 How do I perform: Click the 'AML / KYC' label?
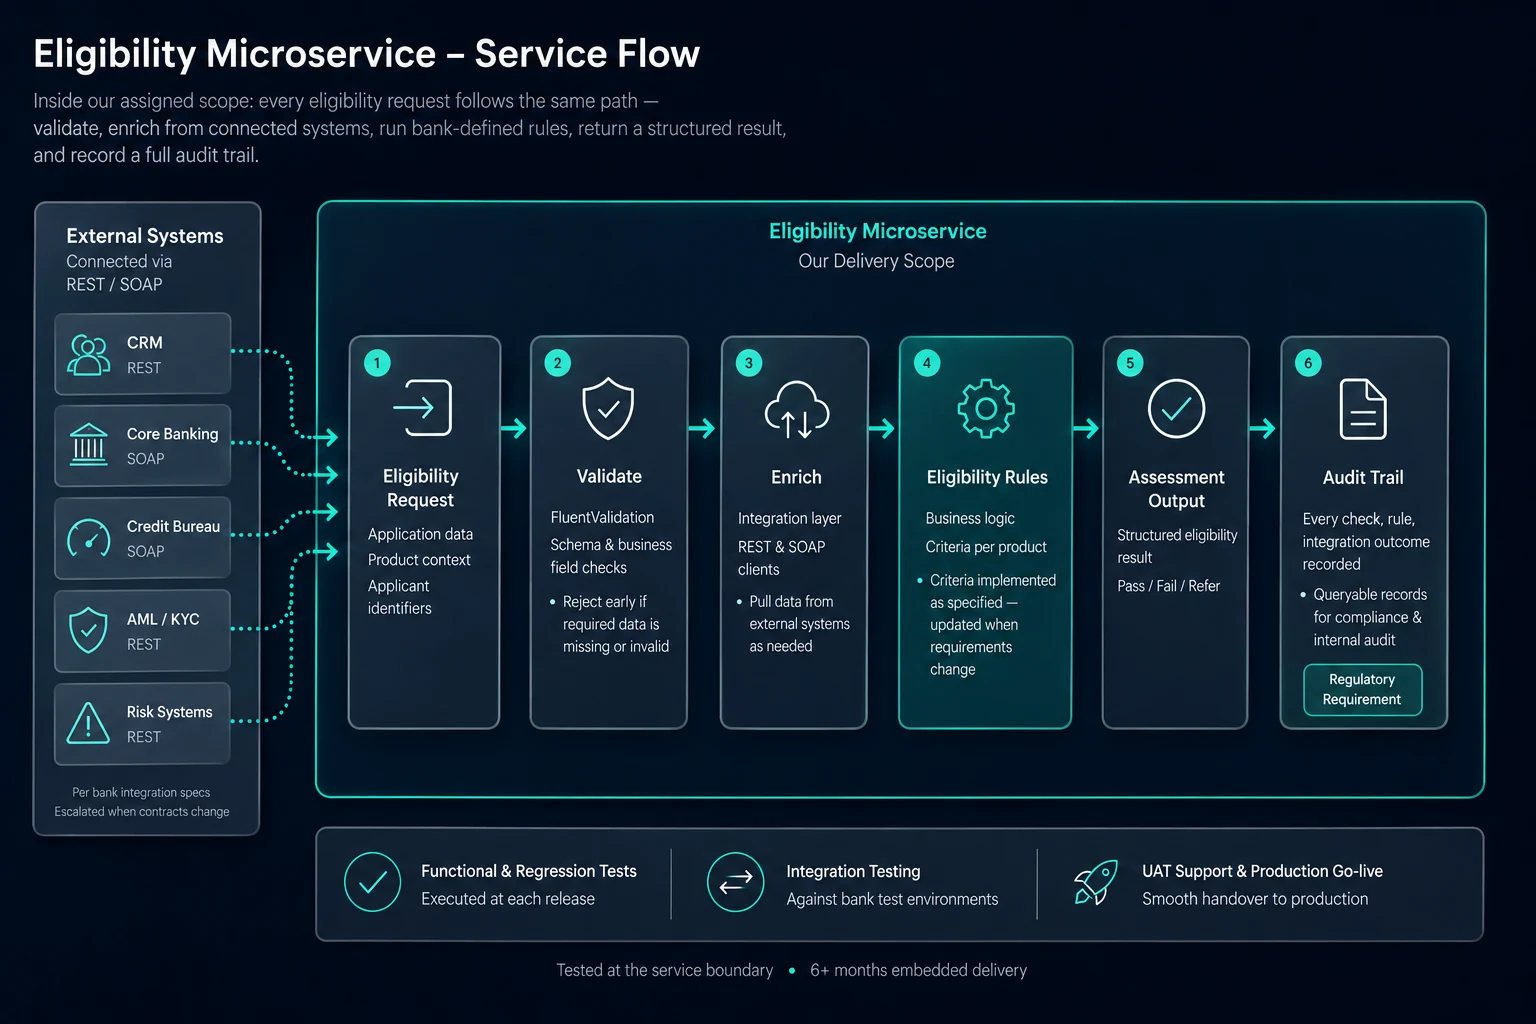click(163, 619)
